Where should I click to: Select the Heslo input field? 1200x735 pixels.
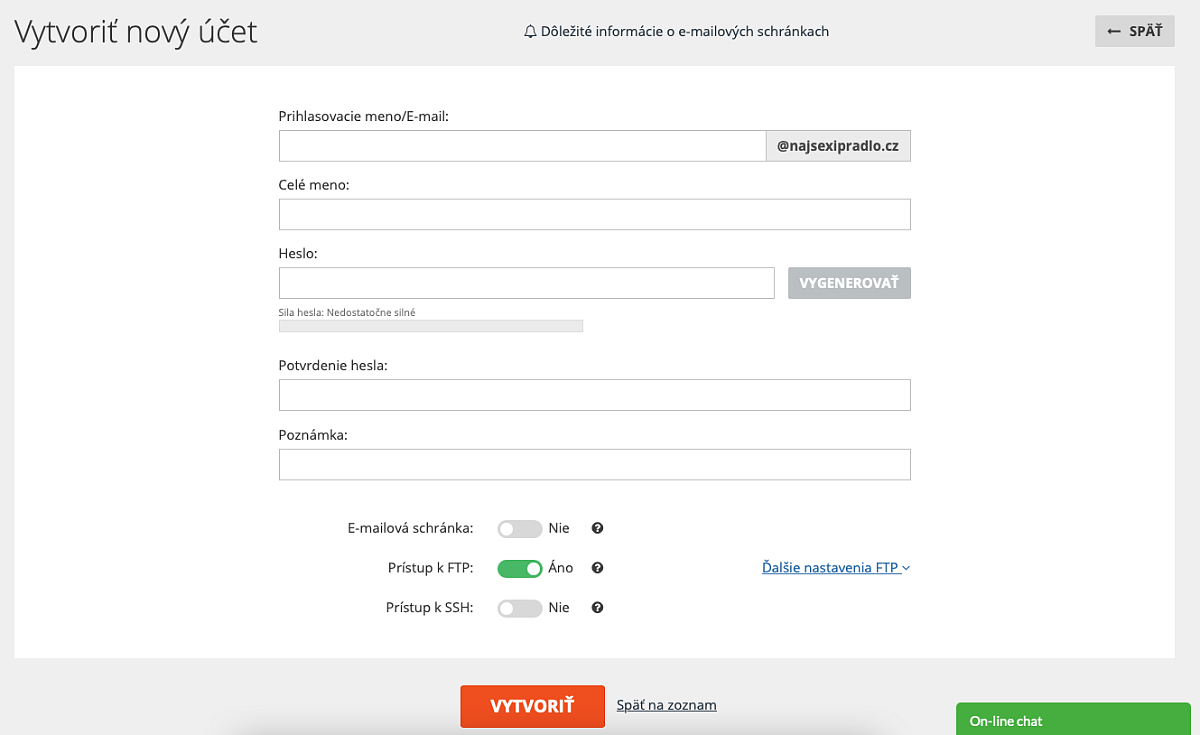point(527,283)
